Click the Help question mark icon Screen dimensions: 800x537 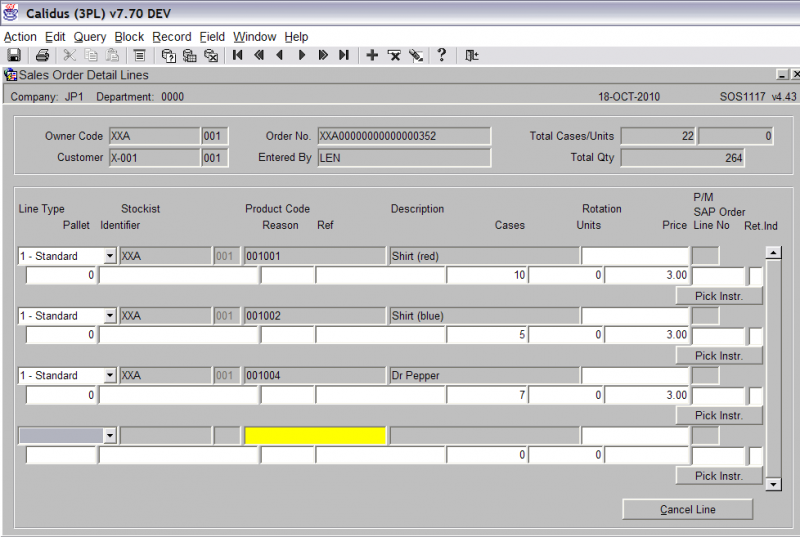click(x=442, y=55)
